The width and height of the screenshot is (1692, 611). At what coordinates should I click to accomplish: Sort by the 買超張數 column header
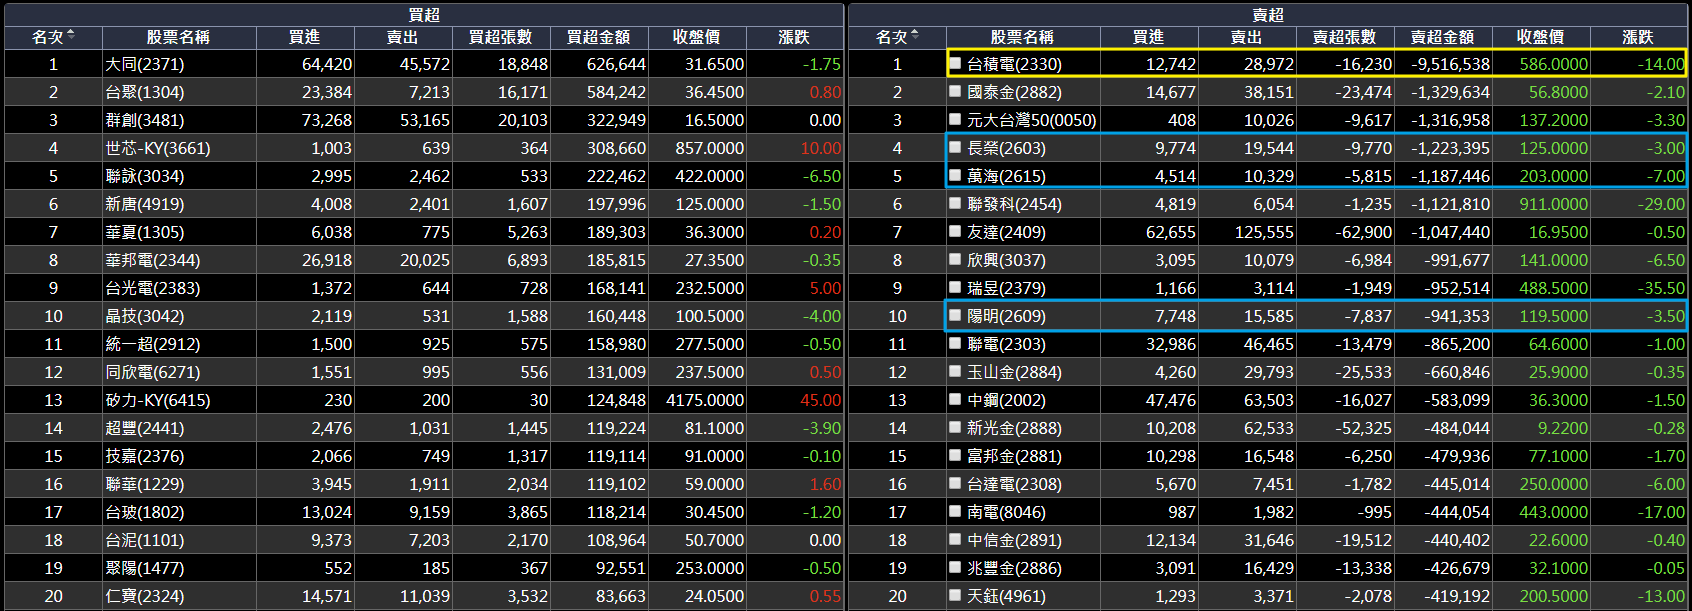(500, 37)
